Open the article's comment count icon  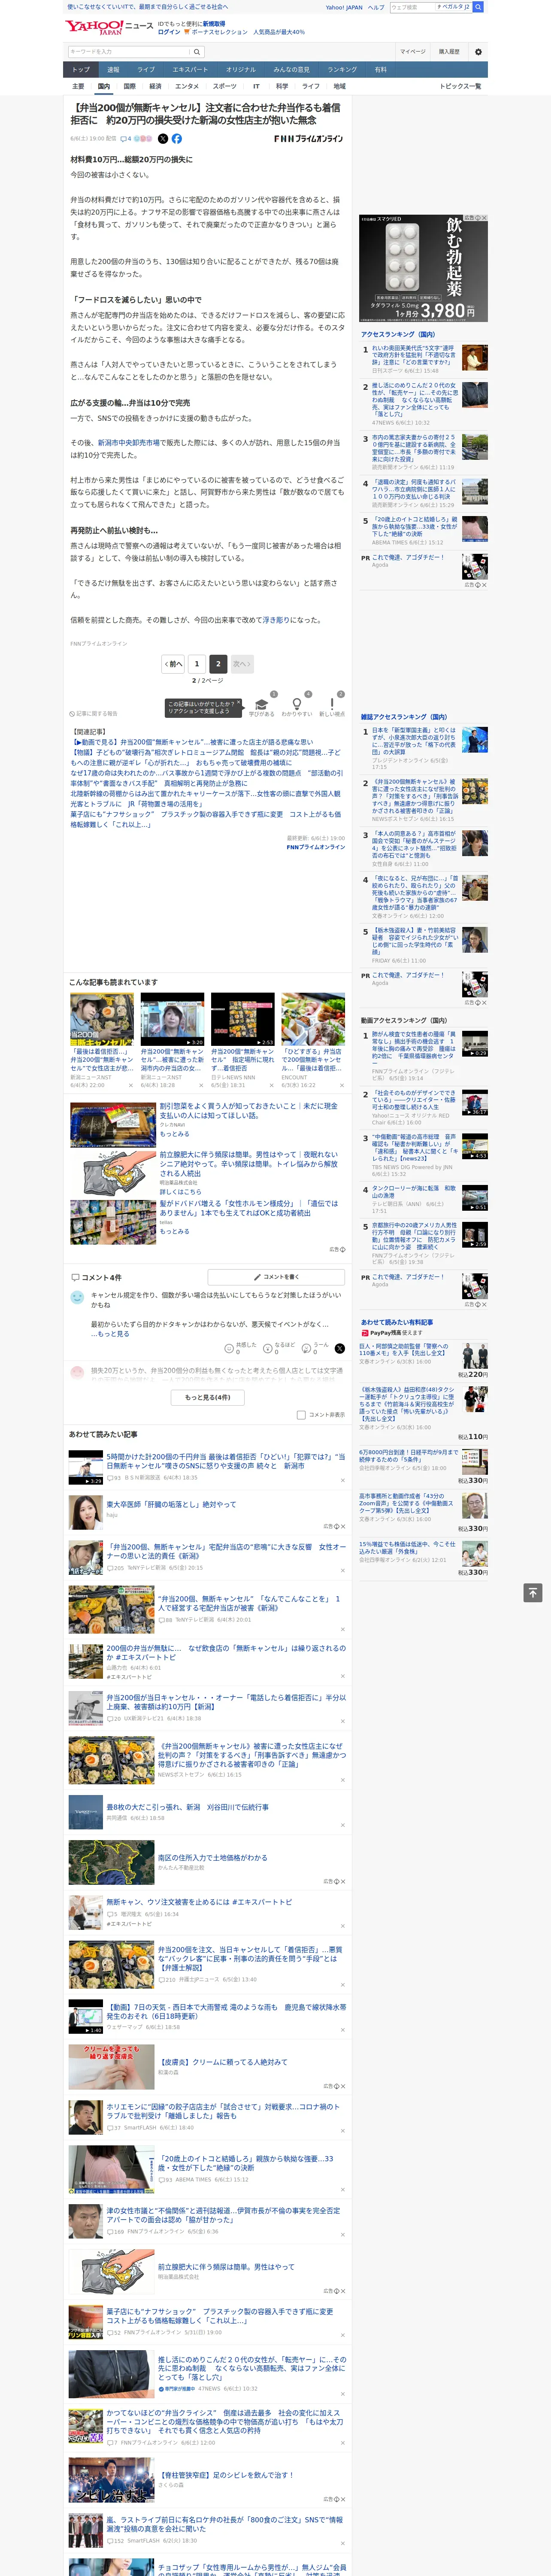[x=126, y=139]
